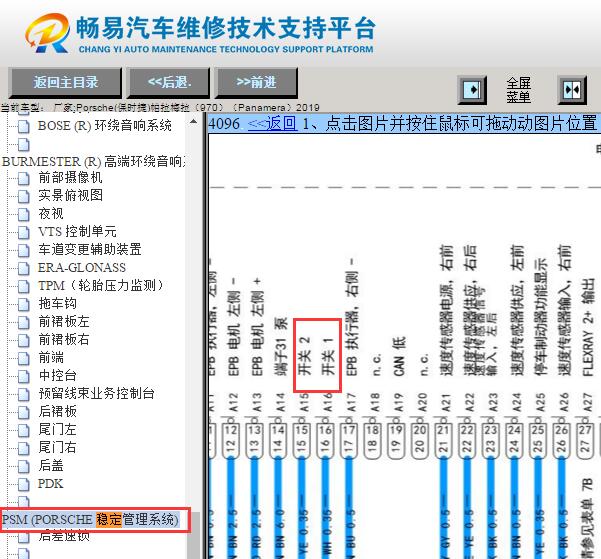Click the document icon beside TPM
Screen dimensions: 601x559
[23, 286]
